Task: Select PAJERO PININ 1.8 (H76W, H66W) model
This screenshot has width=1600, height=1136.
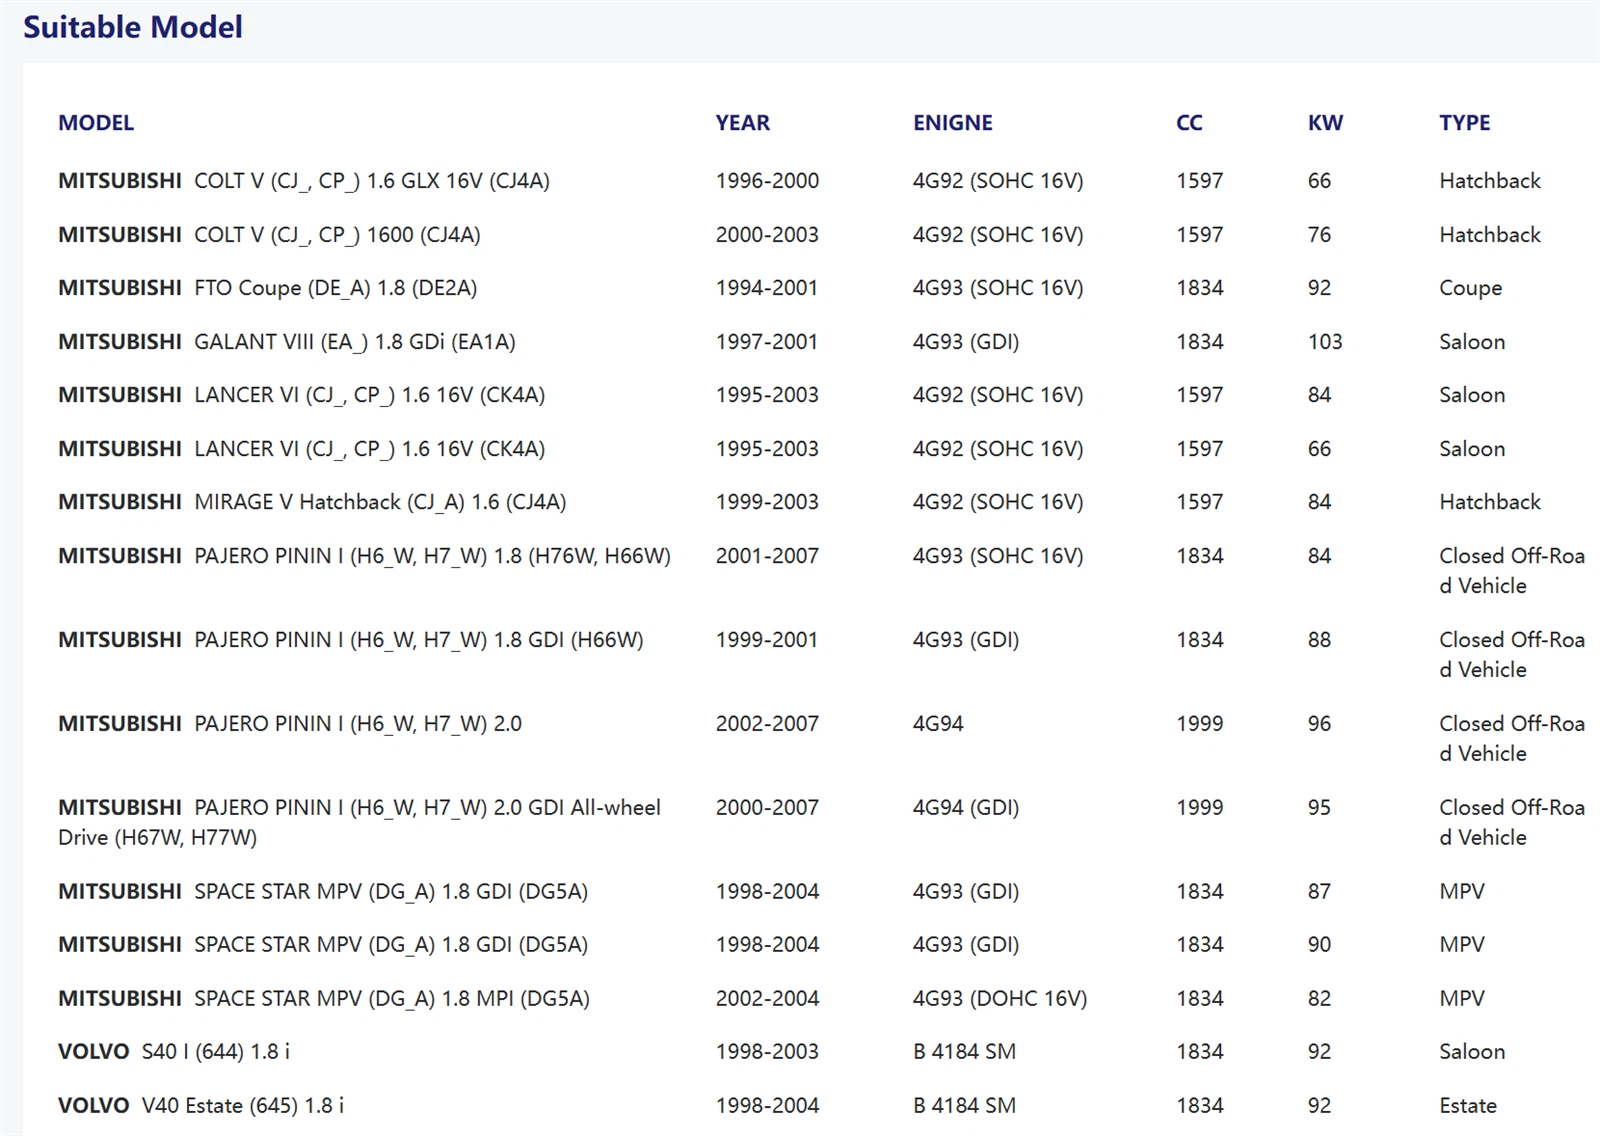Action: tap(364, 556)
